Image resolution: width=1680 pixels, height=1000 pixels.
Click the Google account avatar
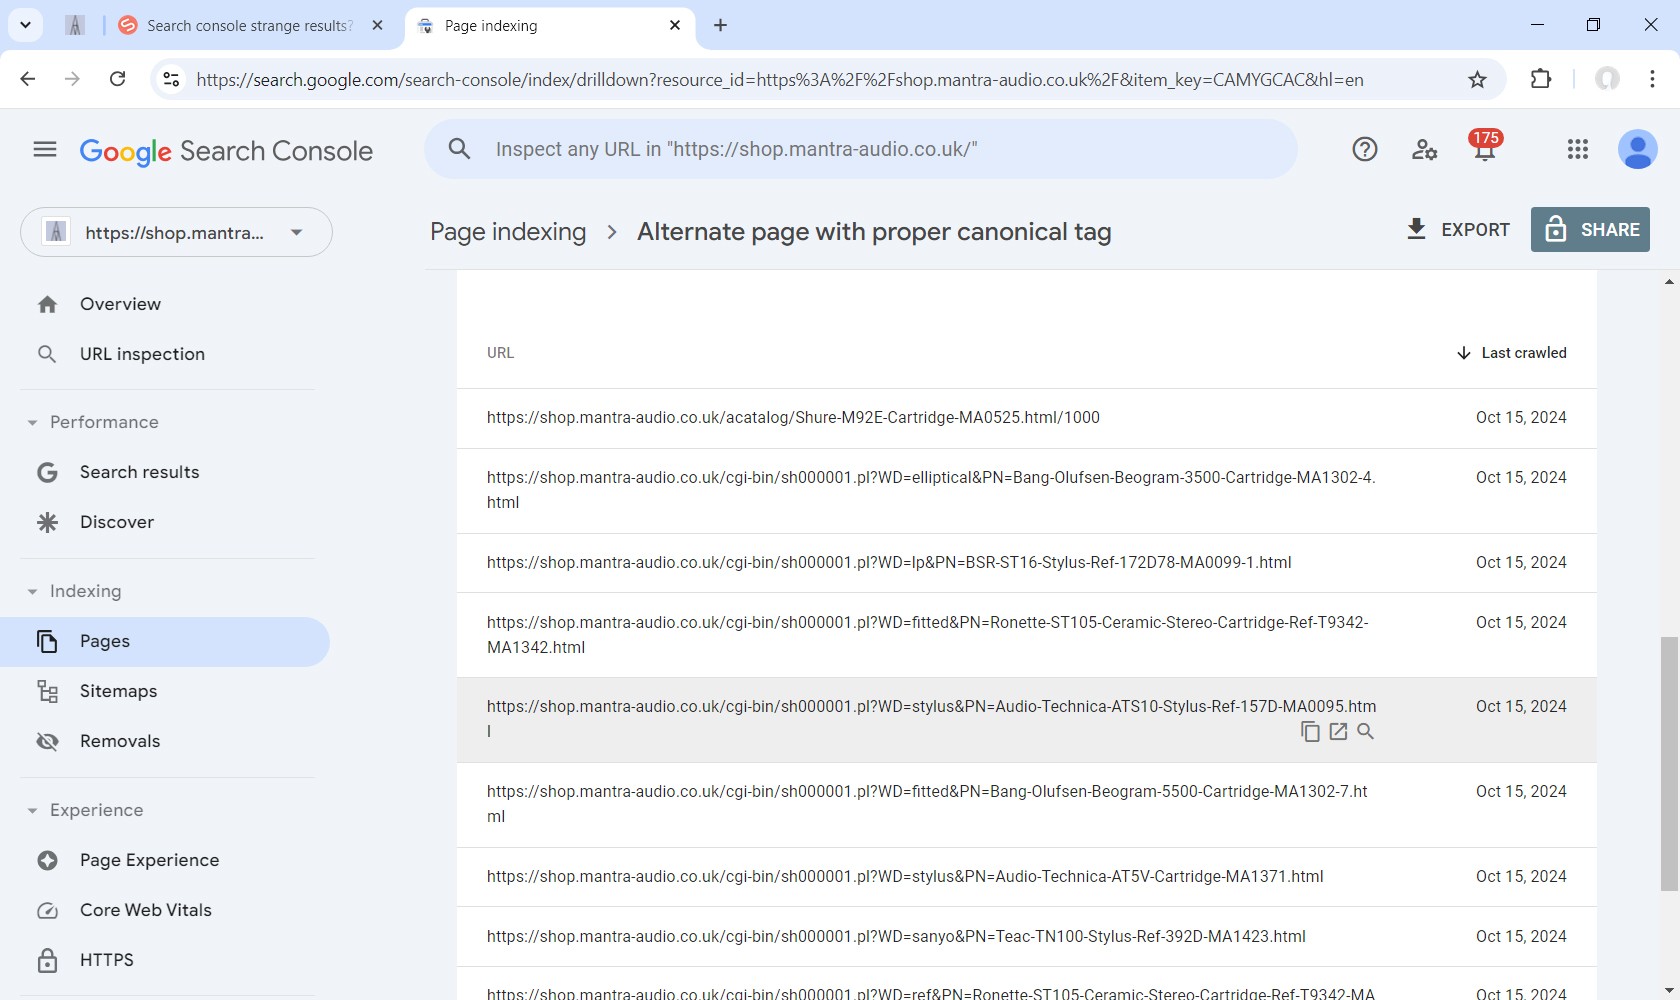click(1637, 150)
